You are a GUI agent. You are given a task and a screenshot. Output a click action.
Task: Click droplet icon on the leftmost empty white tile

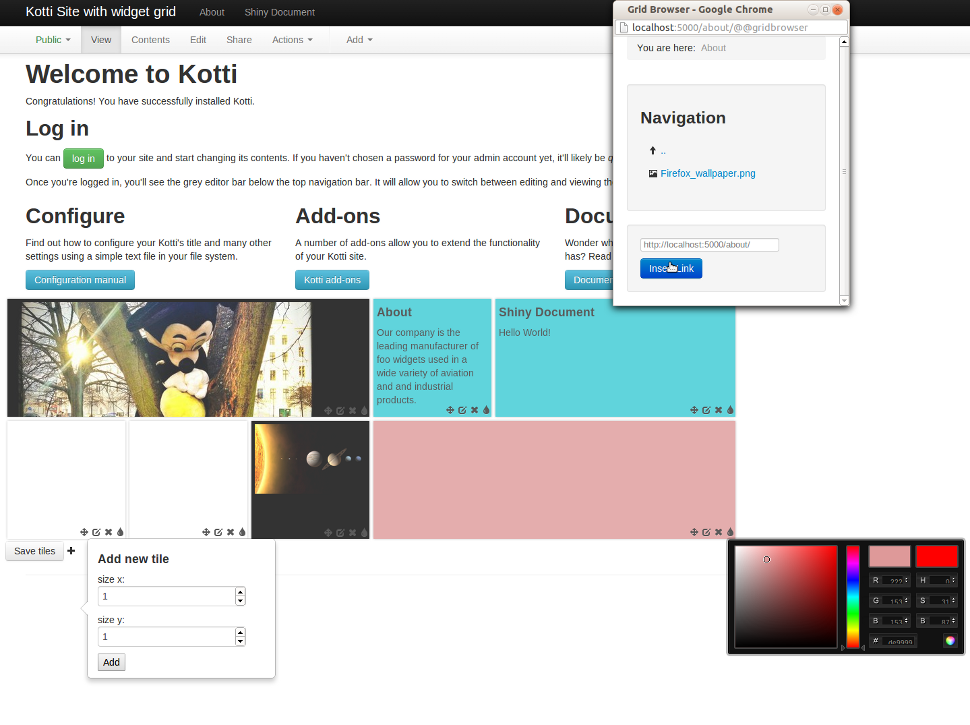pos(120,532)
